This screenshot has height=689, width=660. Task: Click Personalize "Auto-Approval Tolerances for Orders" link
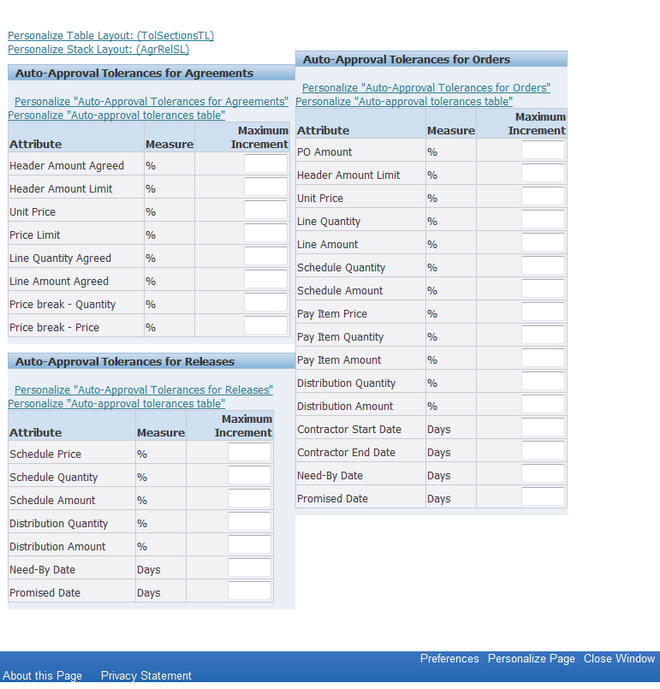click(x=426, y=88)
